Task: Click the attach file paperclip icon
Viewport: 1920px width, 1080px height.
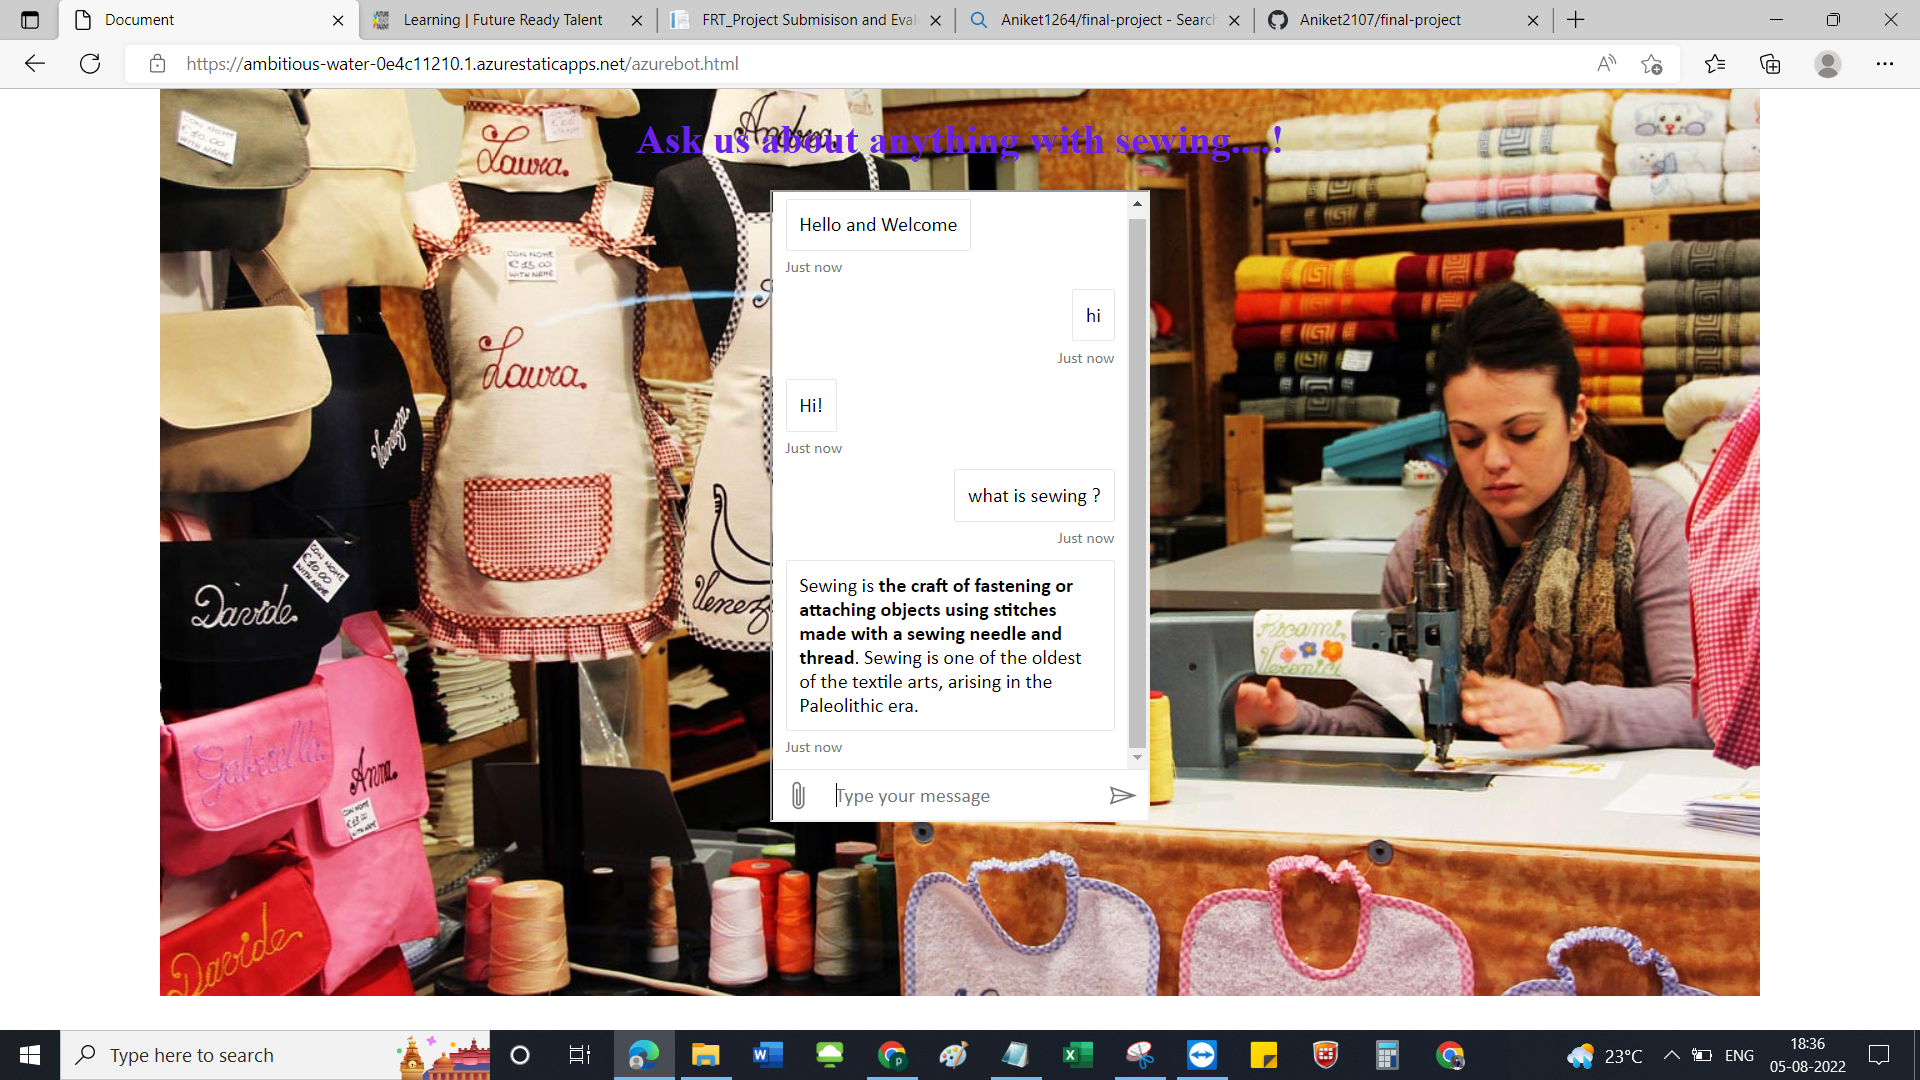Action: [798, 796]
